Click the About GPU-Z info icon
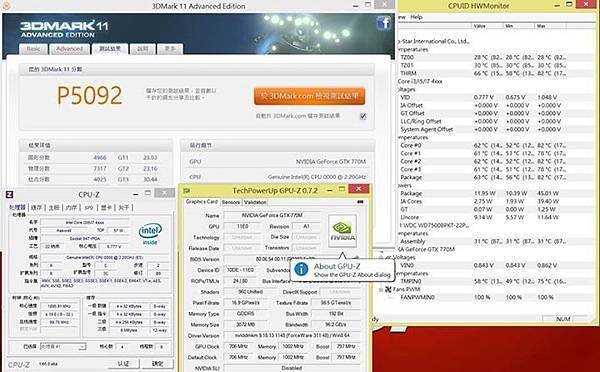 click(x=301, y=269)
